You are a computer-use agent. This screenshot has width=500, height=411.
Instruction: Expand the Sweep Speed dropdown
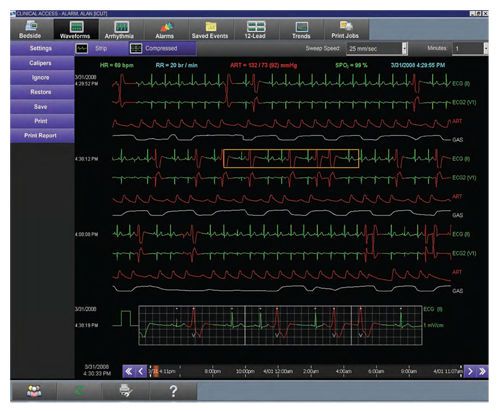point(404,49)
